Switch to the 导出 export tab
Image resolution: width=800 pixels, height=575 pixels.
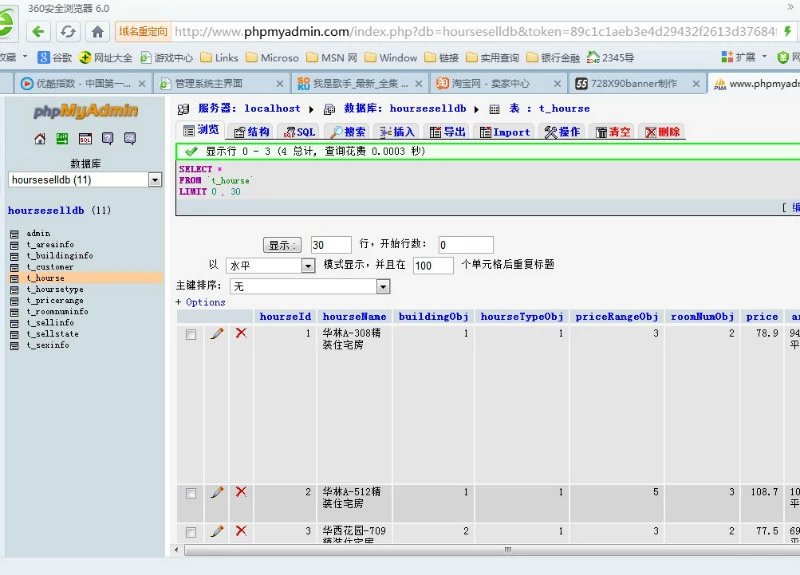click(447, 132)
